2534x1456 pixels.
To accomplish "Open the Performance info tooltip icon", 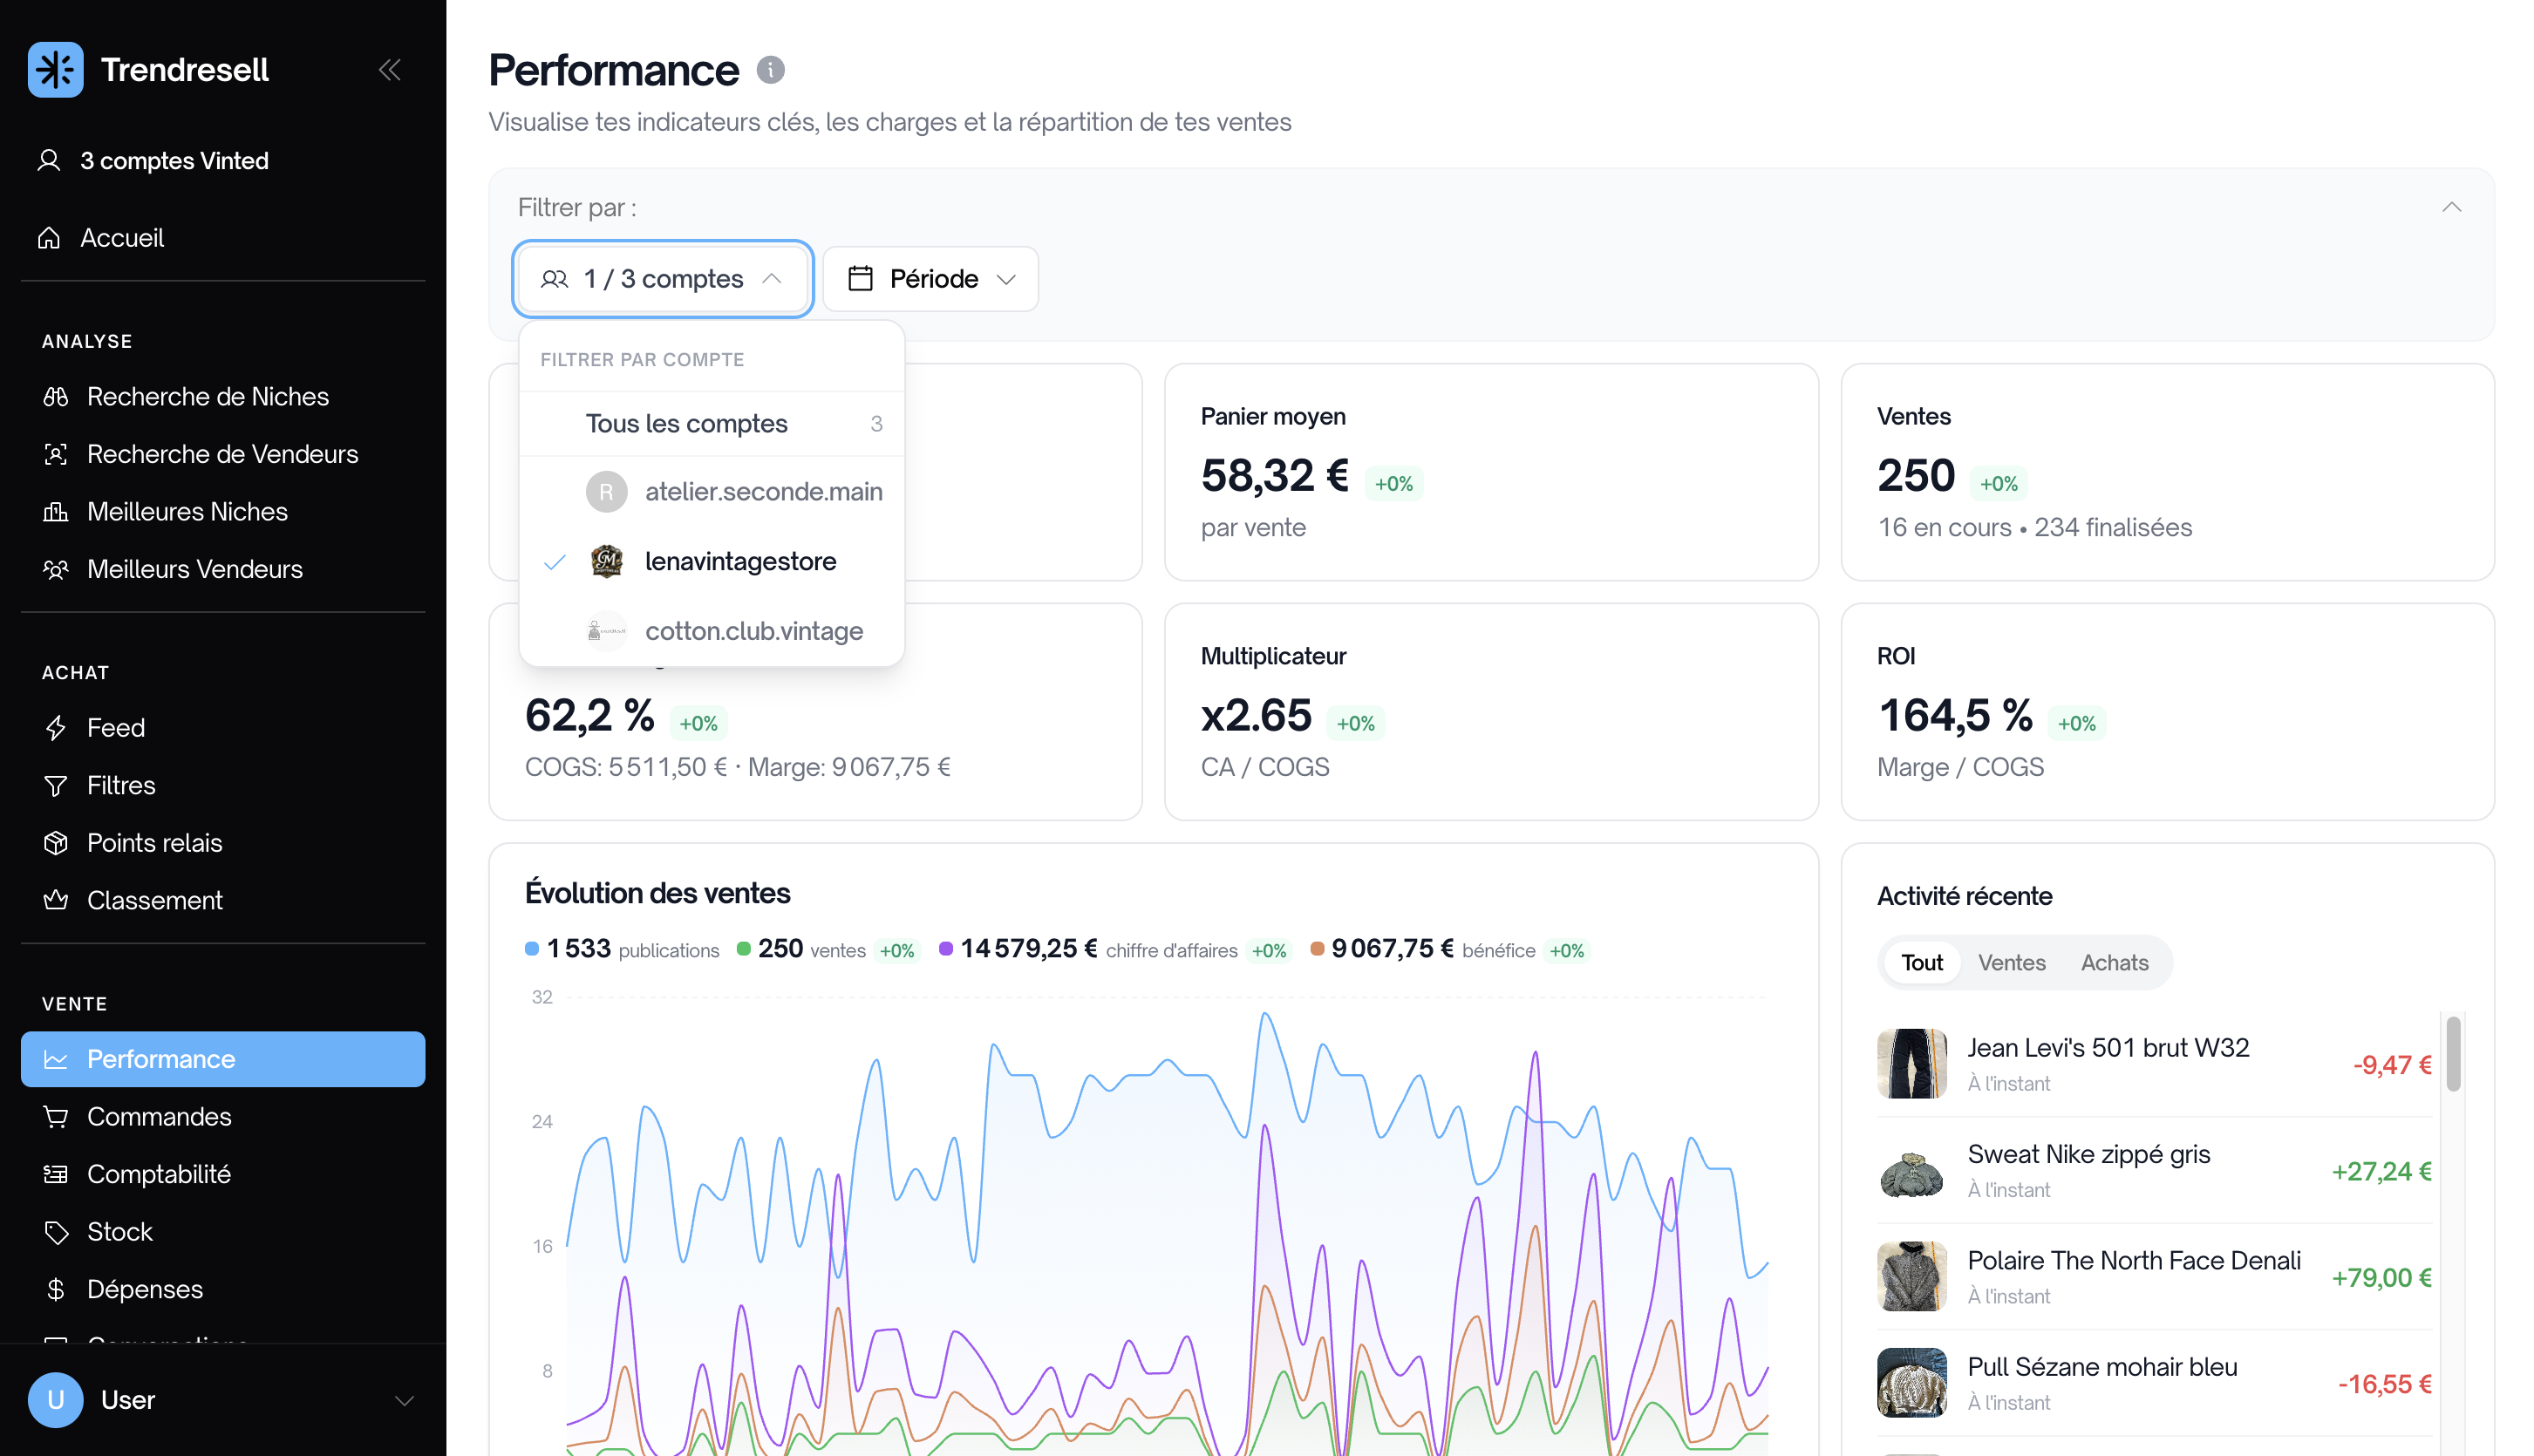I will [770, 69].
